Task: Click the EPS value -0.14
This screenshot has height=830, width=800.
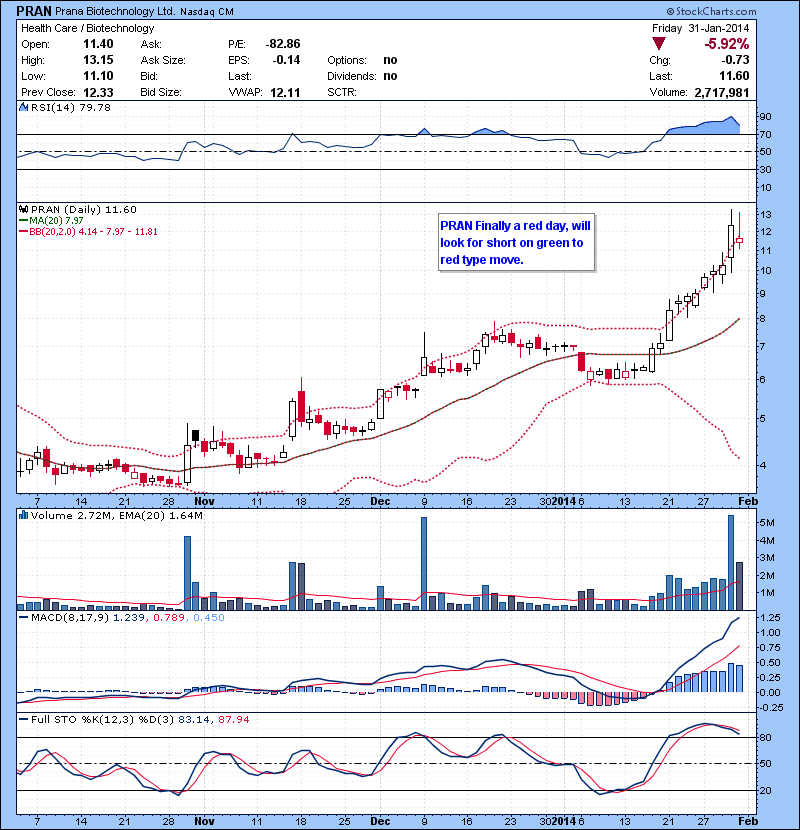Action: 286,60
